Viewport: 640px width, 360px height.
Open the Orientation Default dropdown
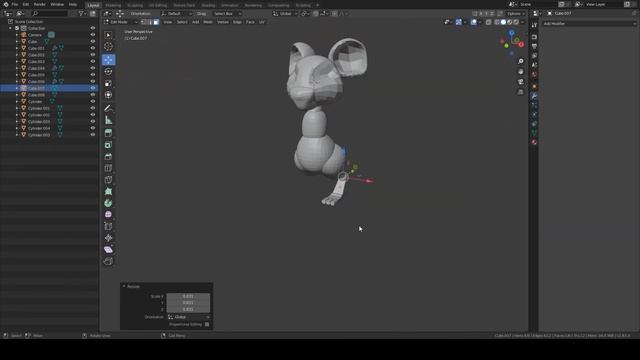tap(177, 13)
